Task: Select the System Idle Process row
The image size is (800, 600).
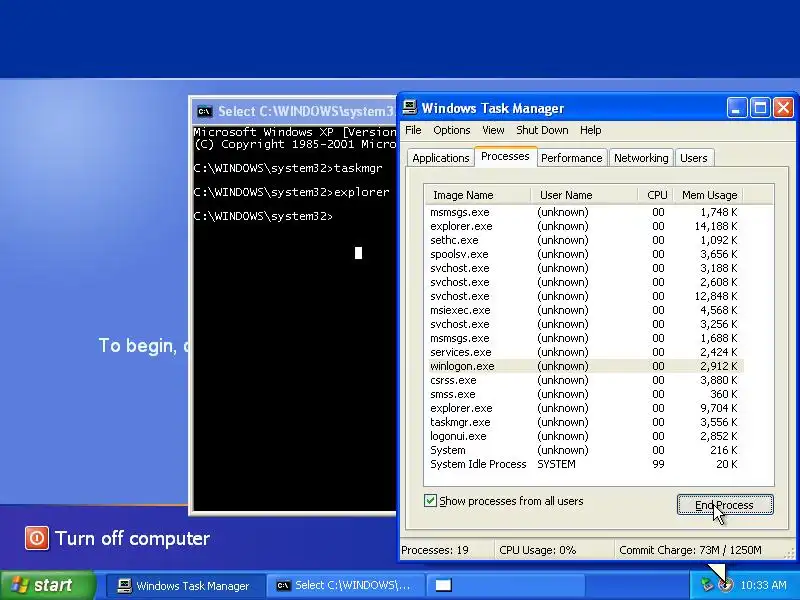Action: click(584, 464)
